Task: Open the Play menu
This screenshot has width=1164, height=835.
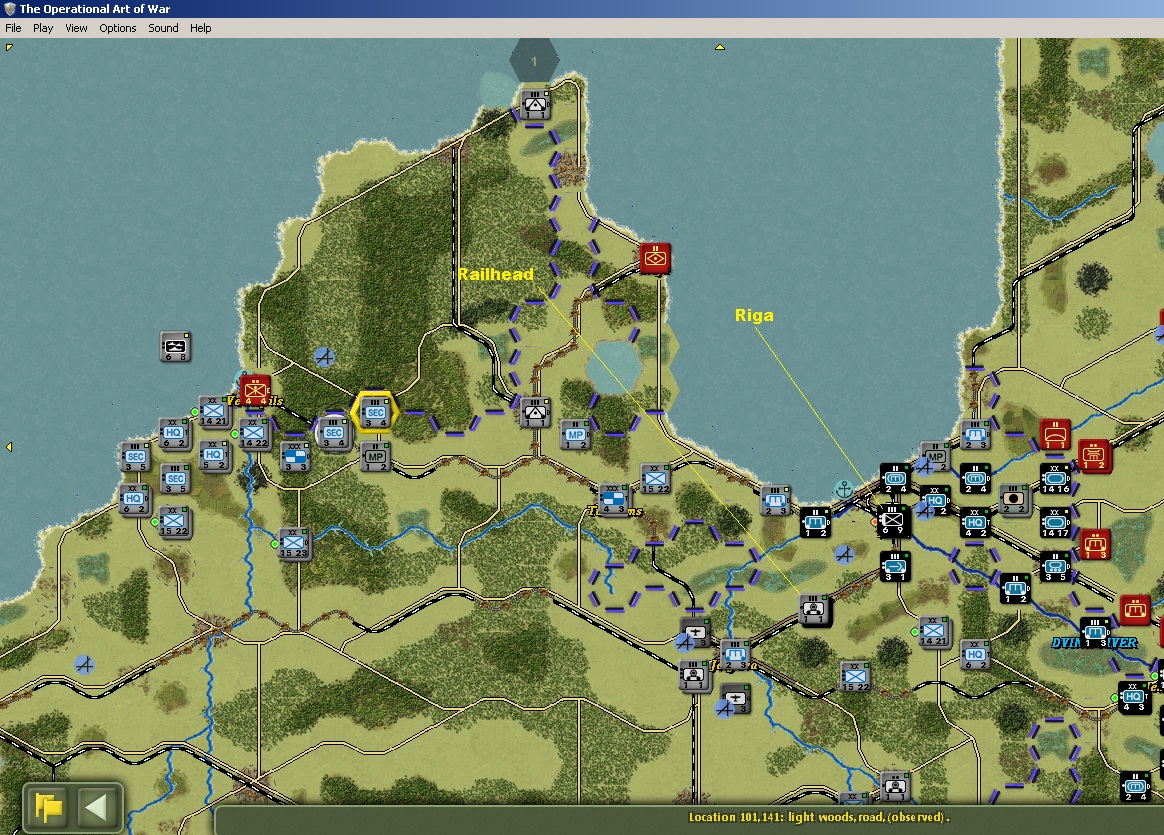Action: point(43,28)
